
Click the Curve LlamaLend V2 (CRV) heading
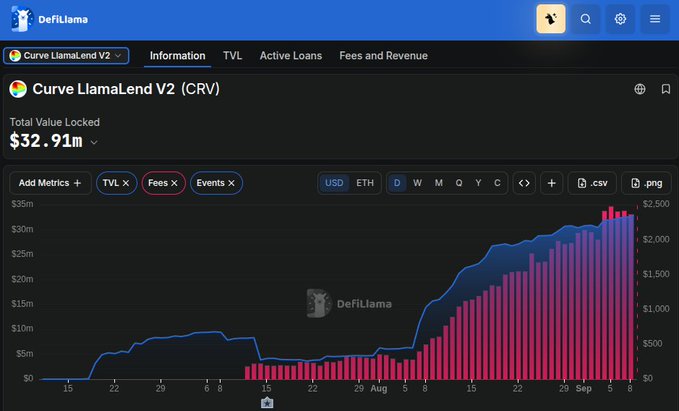tap(126, 89)
